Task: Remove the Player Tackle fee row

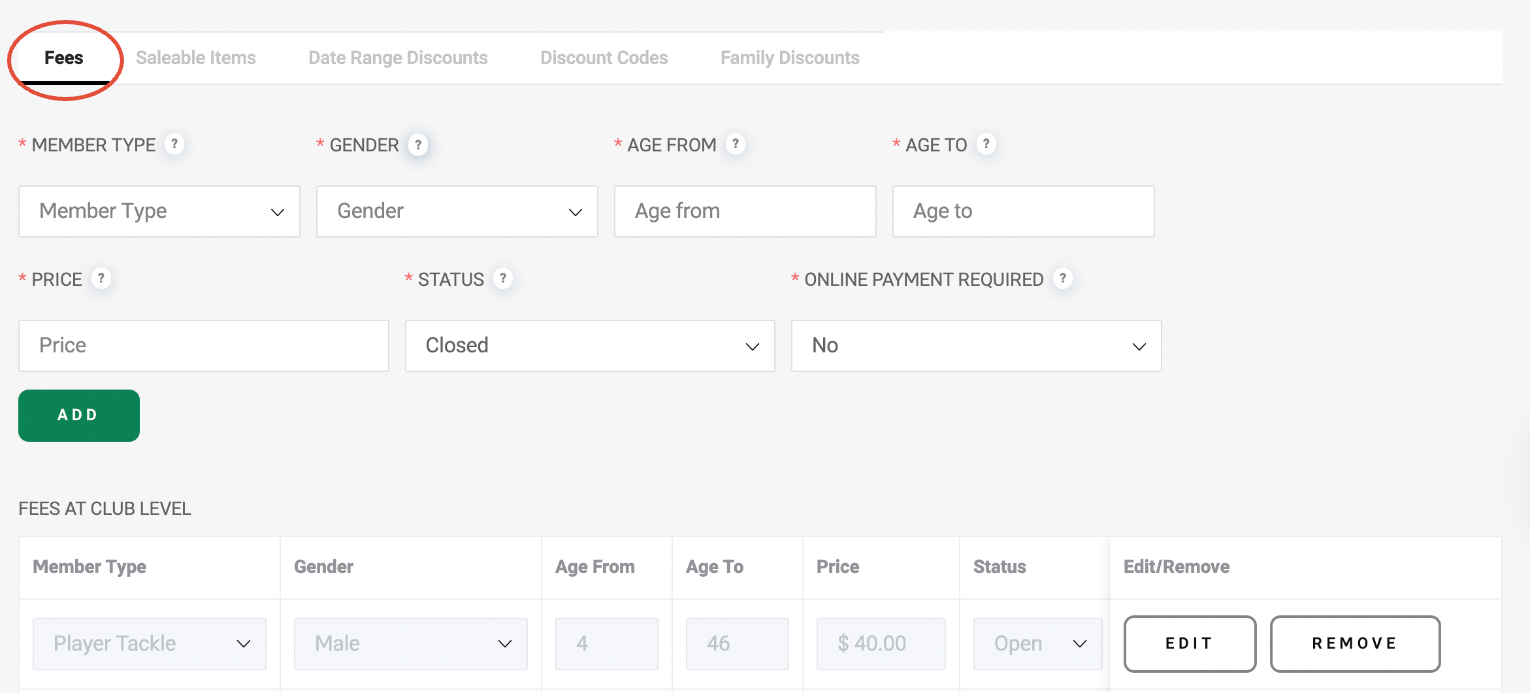Action: click(1355, 644)
